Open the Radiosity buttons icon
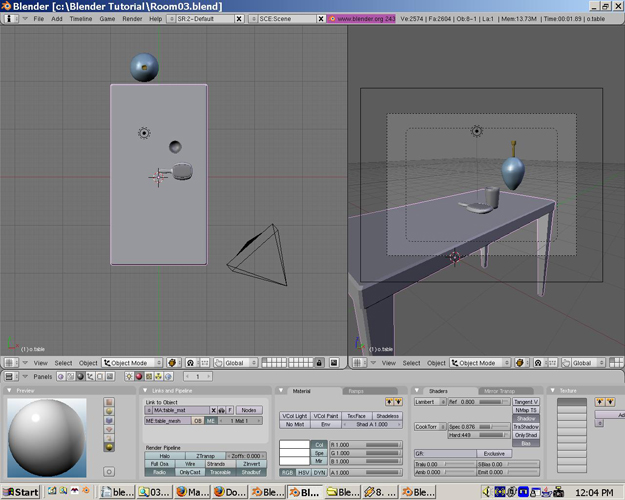 point(158,376)
